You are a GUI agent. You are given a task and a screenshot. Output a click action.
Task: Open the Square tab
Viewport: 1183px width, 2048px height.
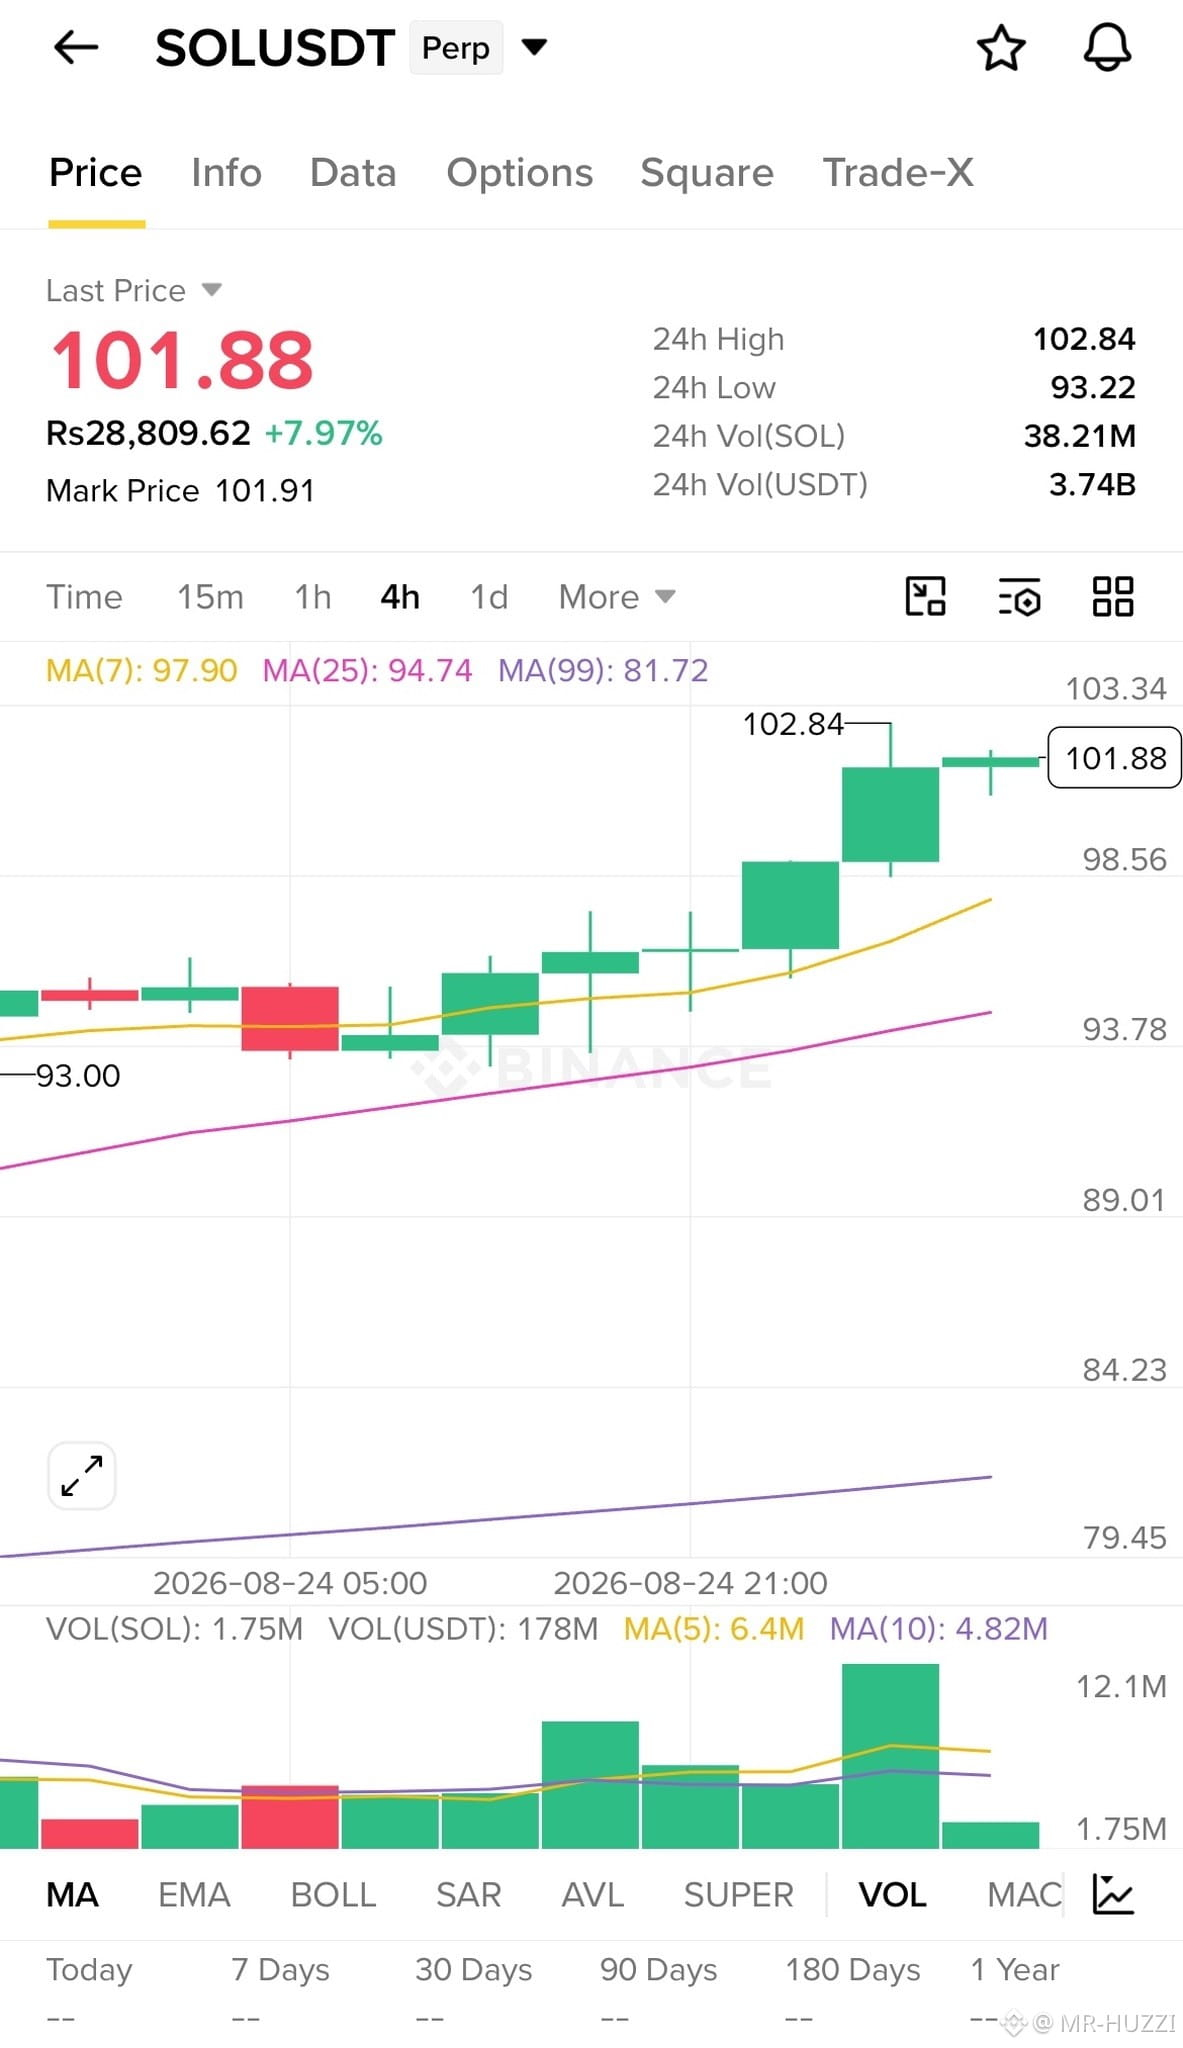(707, 173)
